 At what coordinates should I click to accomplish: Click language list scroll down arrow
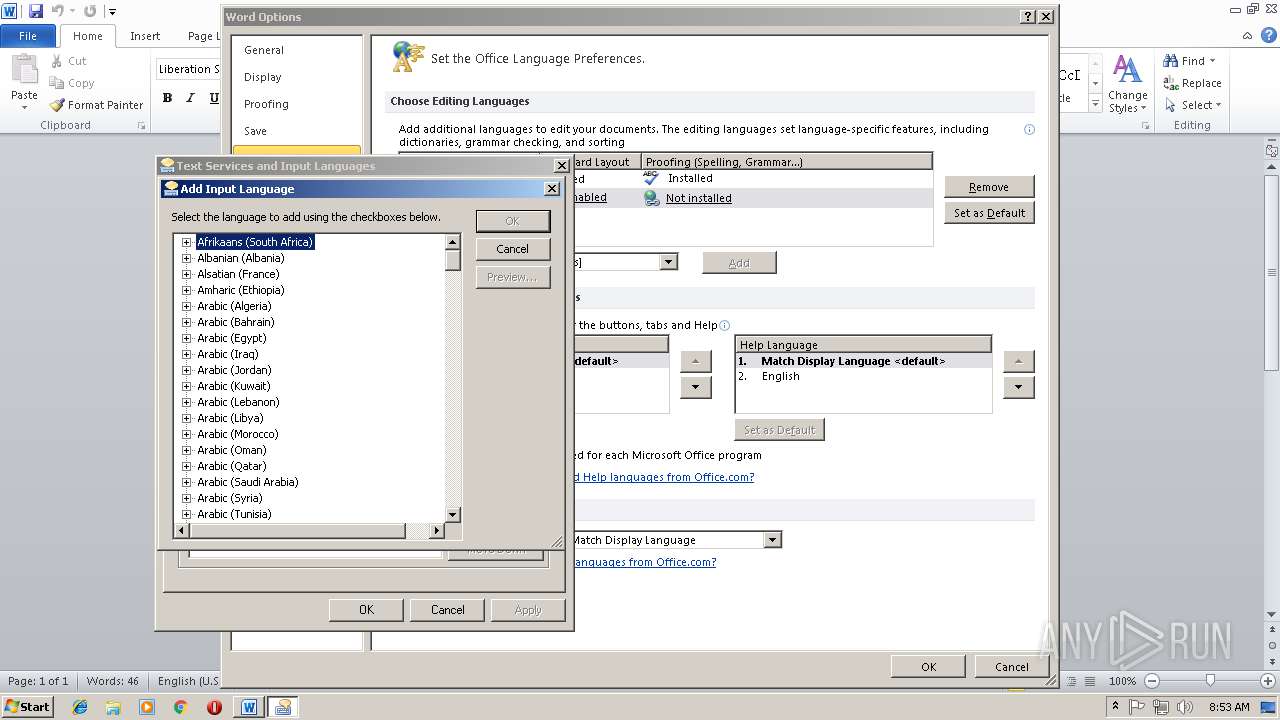pyautogui.click(x=453, y=514)
